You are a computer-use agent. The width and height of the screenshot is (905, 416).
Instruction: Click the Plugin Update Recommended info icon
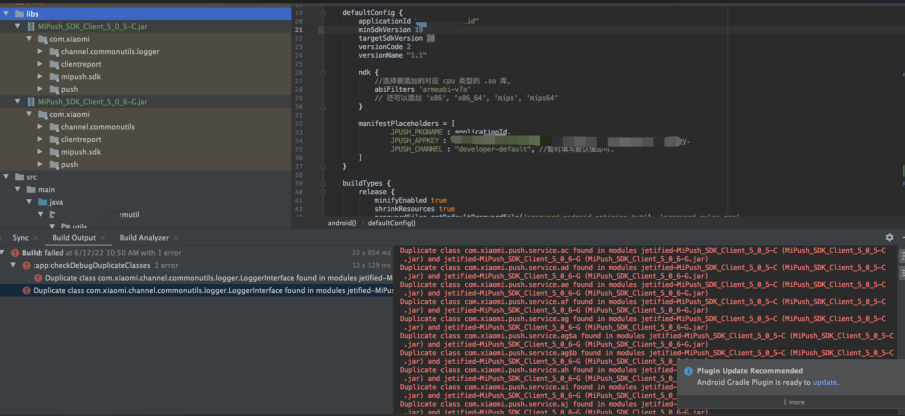point(688,372)
